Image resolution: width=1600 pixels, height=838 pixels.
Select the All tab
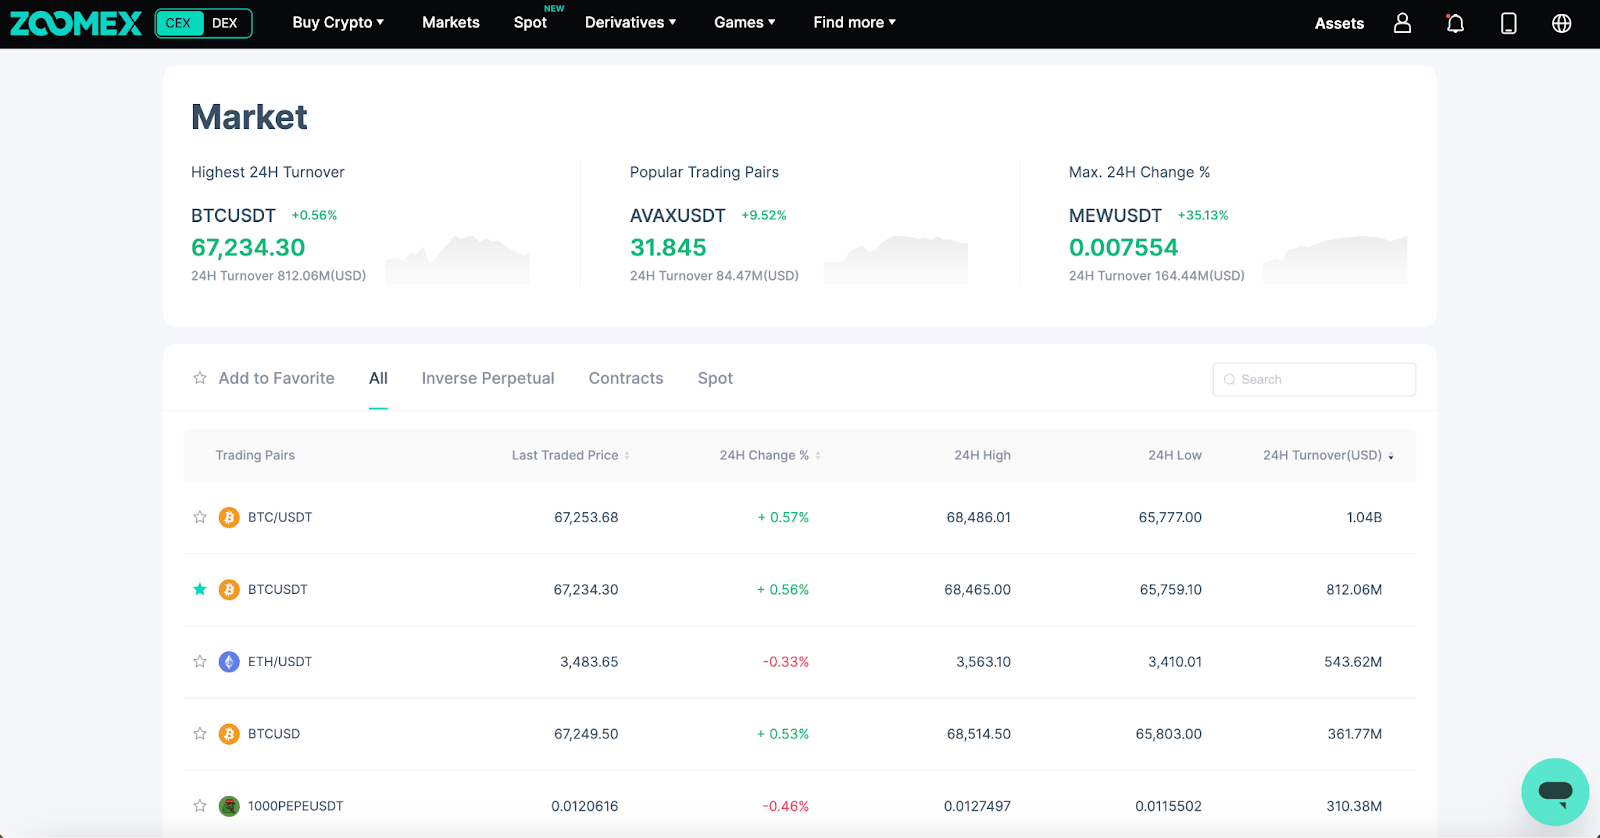coord(378,378)
